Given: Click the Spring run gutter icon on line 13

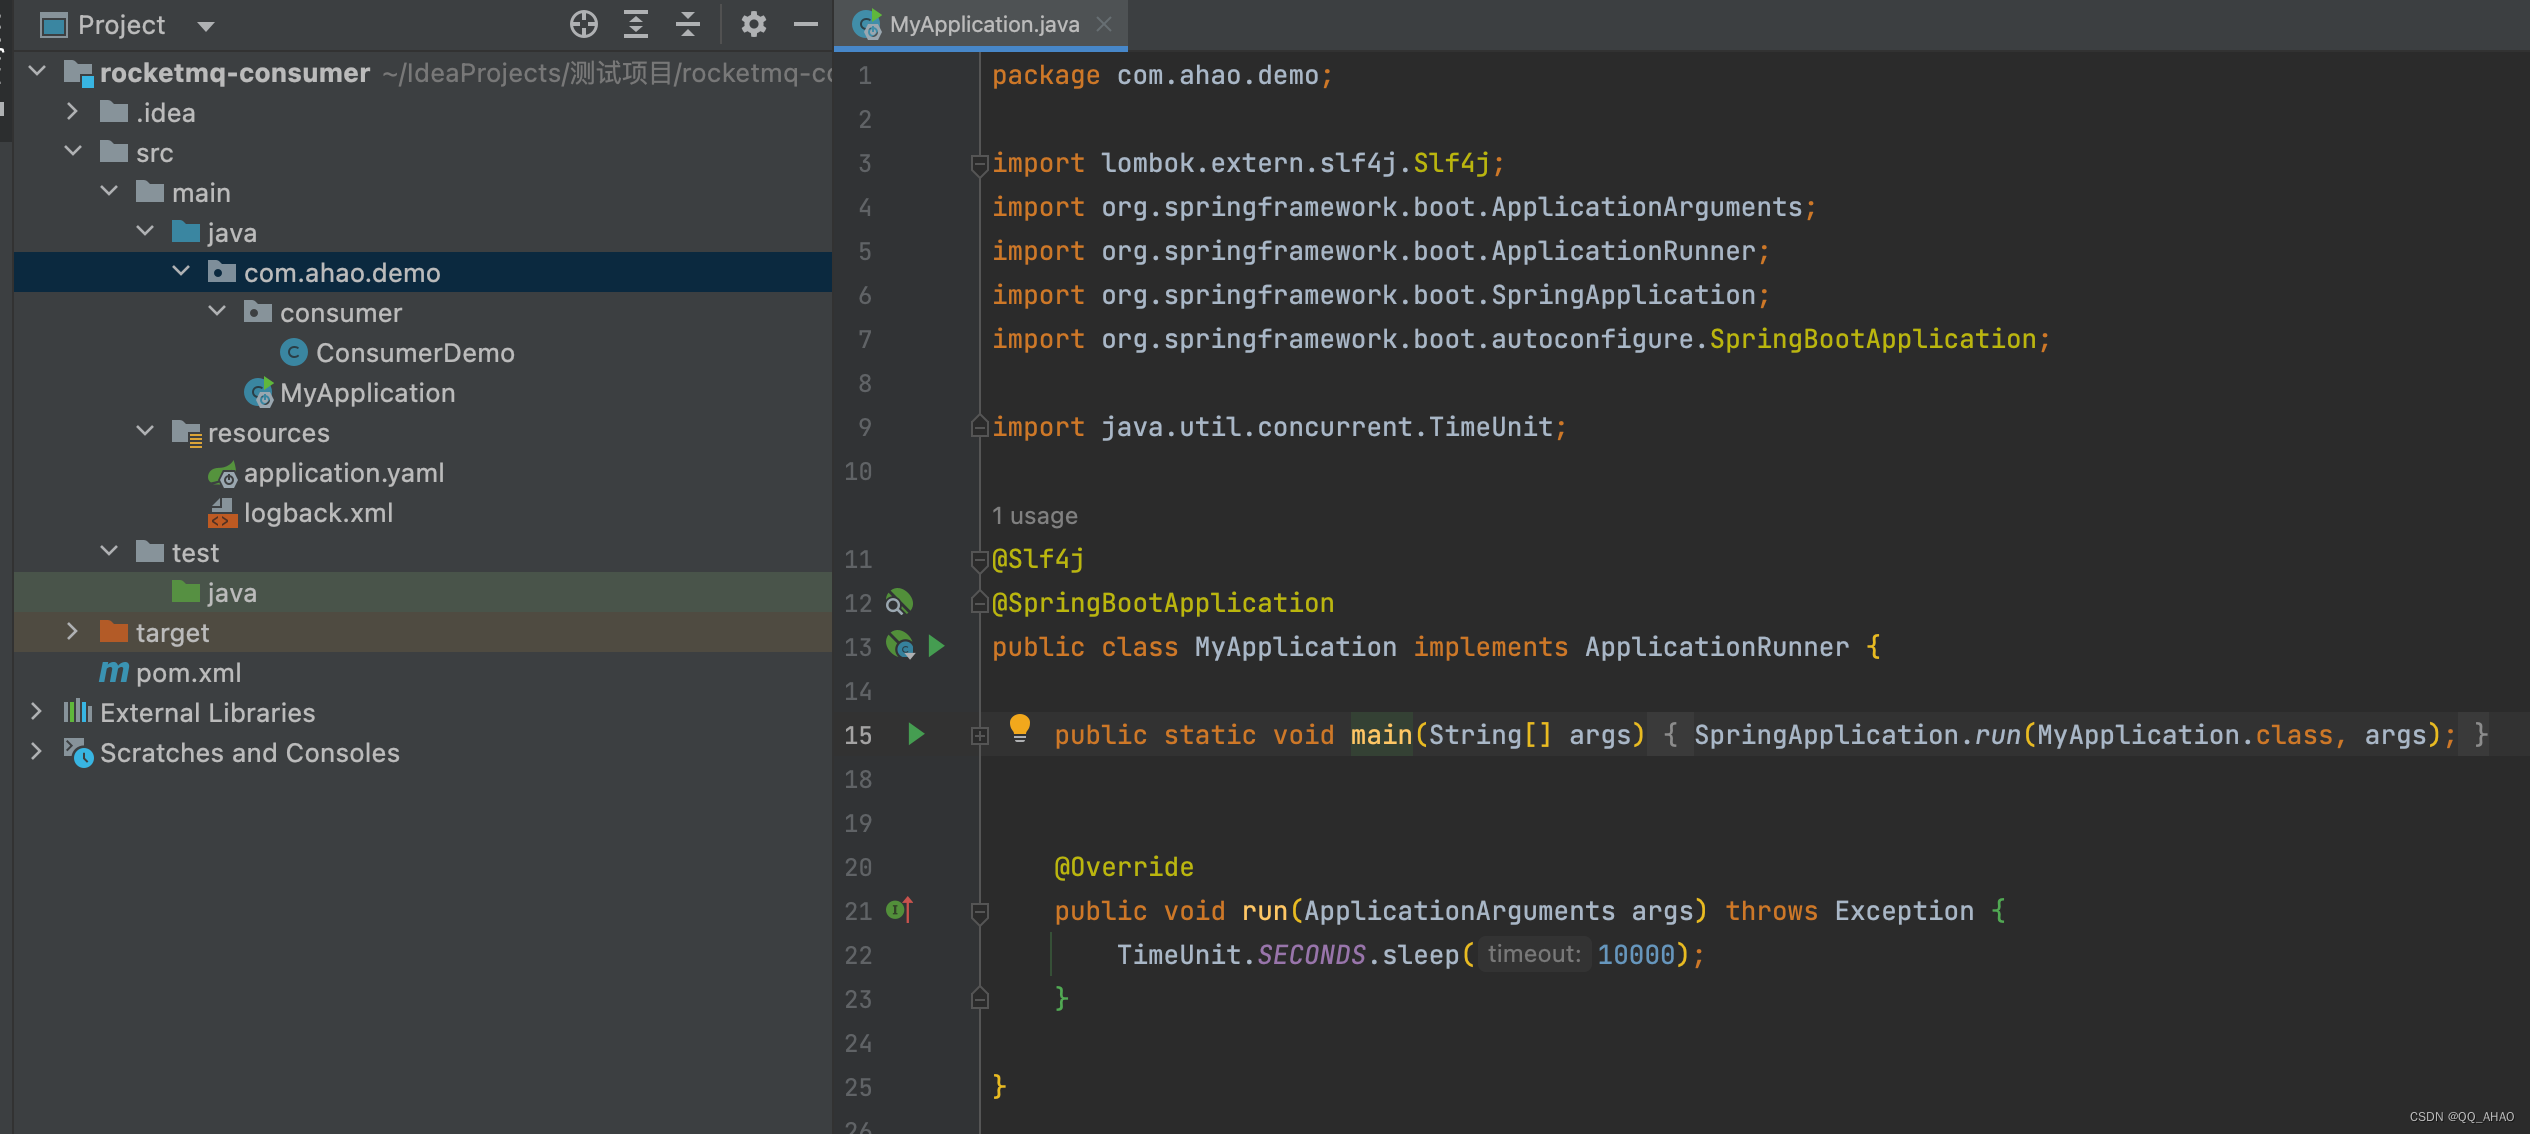Looking at the screenshot, I should click(900, 646).
